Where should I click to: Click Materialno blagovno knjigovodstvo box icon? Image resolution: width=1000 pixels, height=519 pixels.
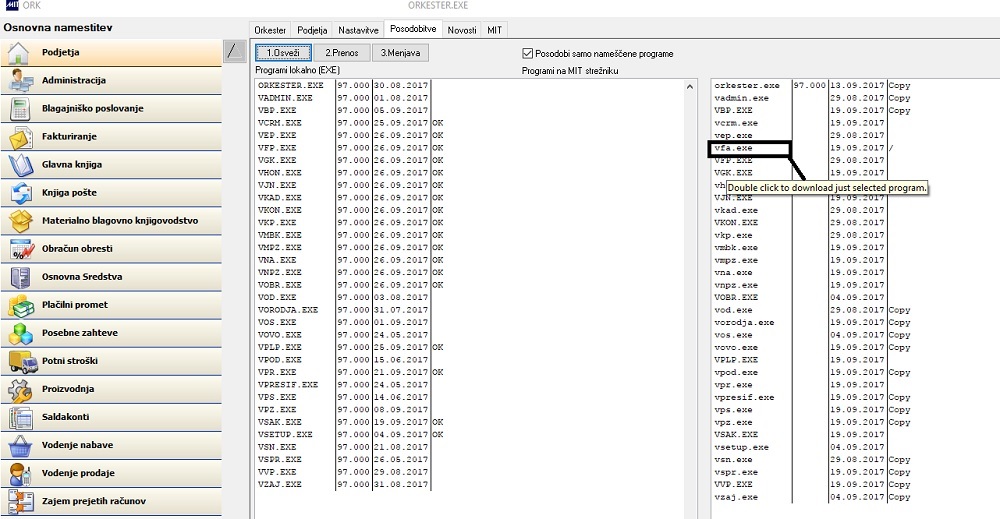pos(20,221)
